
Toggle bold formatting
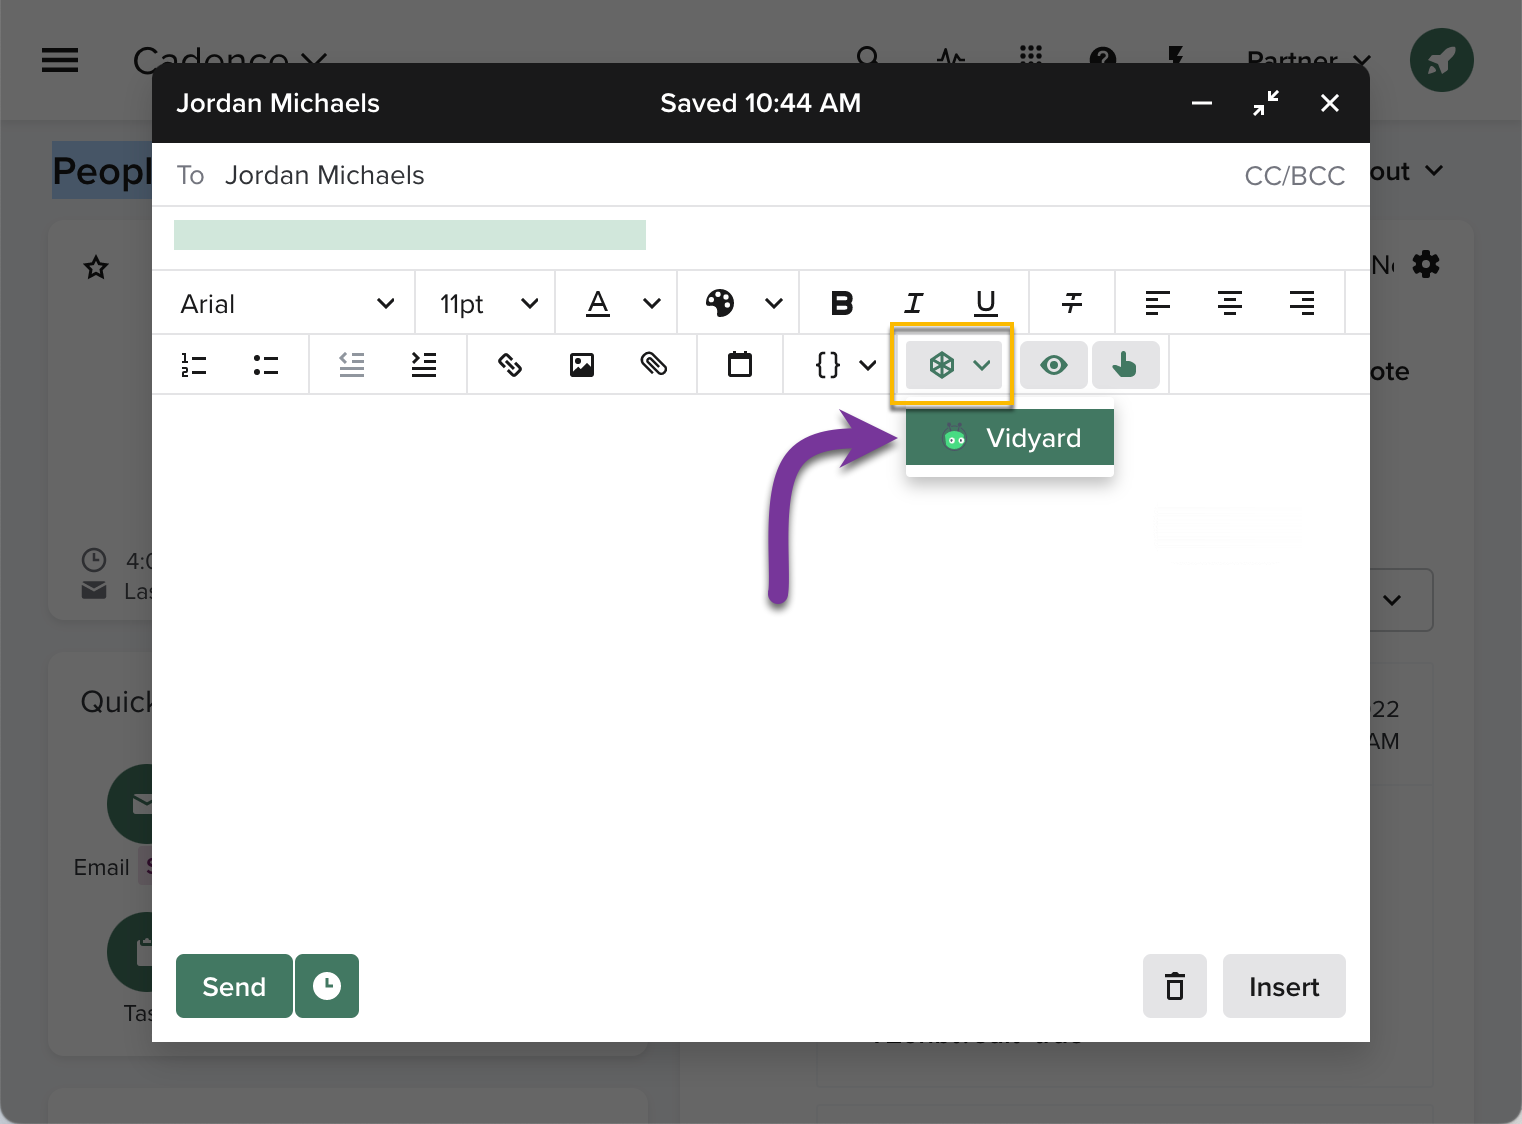841,302
